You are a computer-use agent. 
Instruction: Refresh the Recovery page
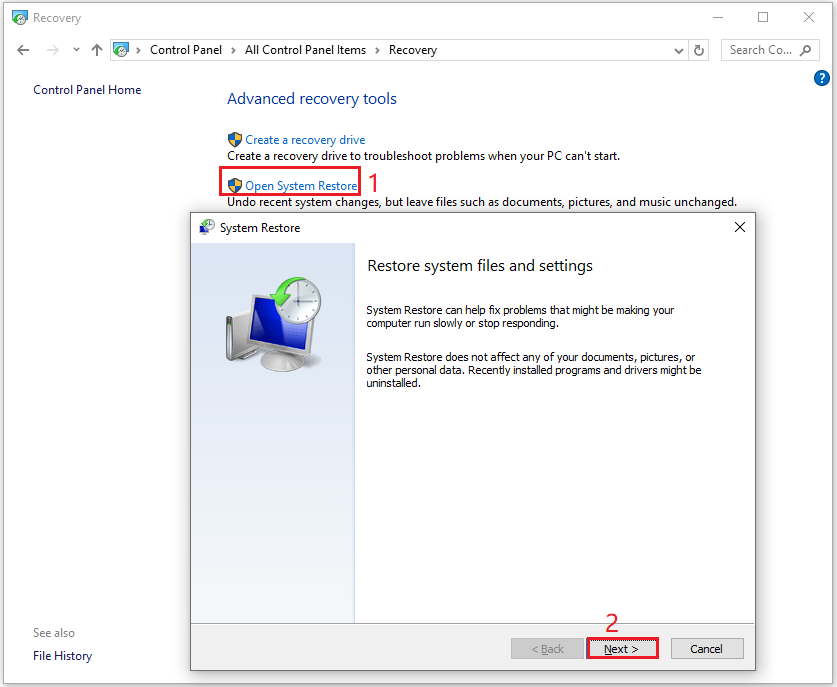700,49
